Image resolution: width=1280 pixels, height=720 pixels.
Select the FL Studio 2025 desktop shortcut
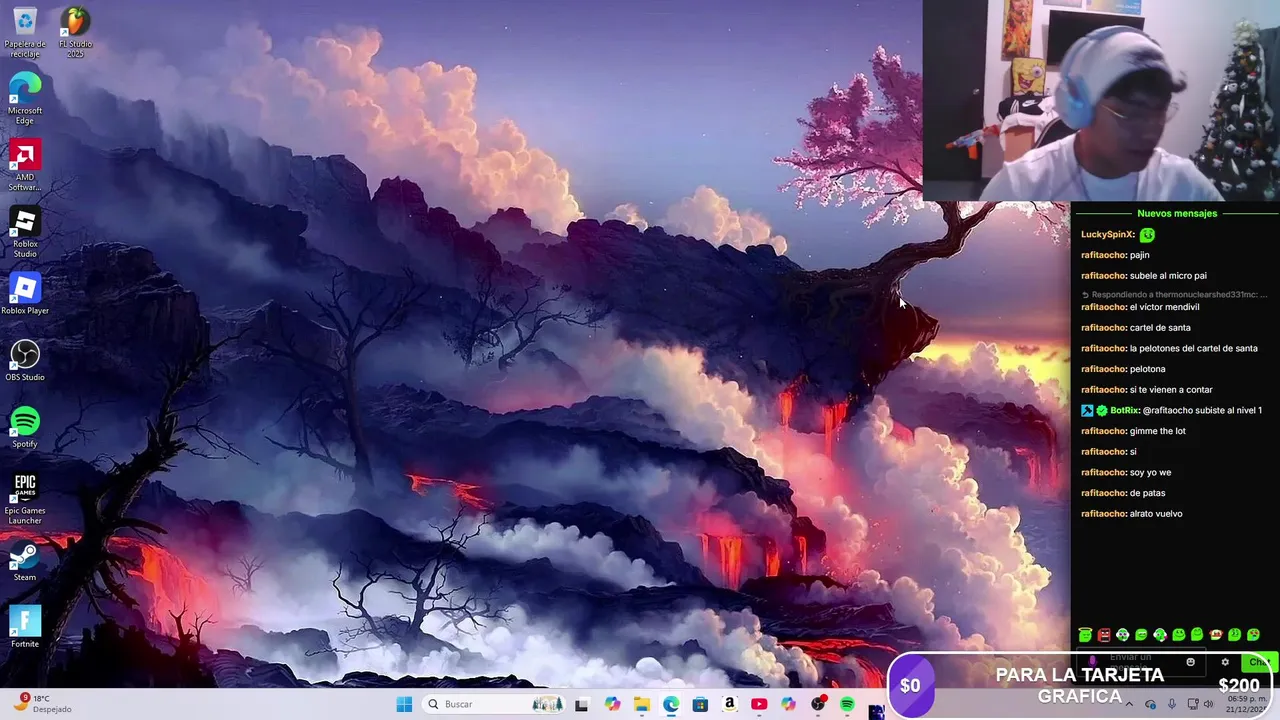point(75,32)
